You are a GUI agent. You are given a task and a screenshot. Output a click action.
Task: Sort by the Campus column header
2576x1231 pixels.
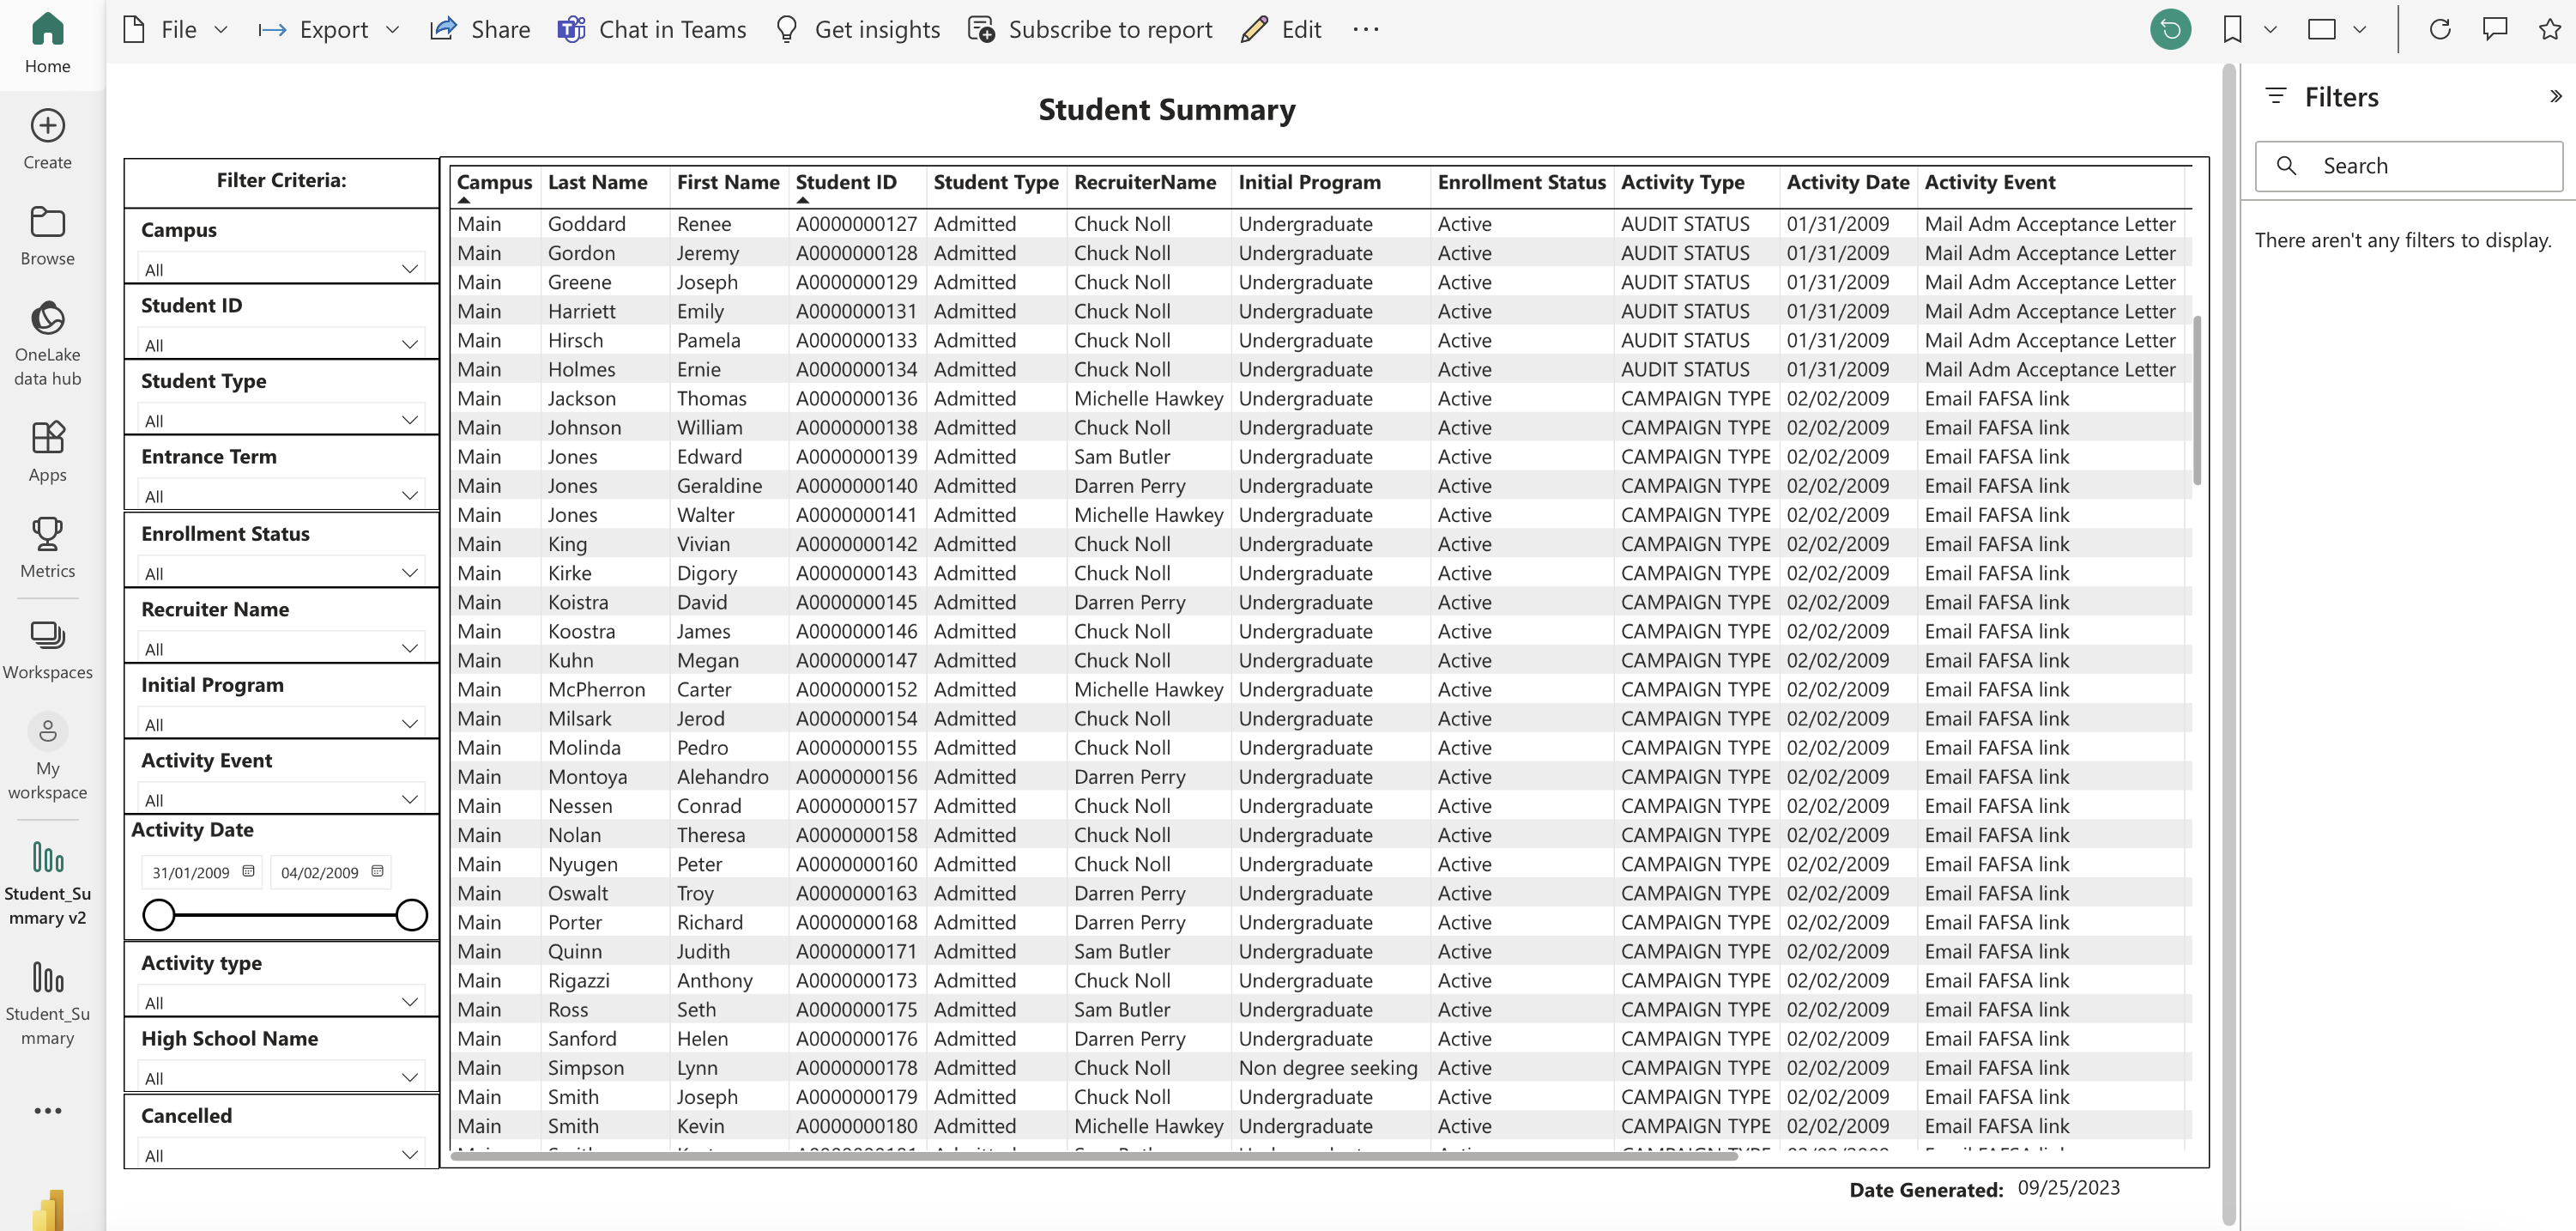[x=494, y=182]
